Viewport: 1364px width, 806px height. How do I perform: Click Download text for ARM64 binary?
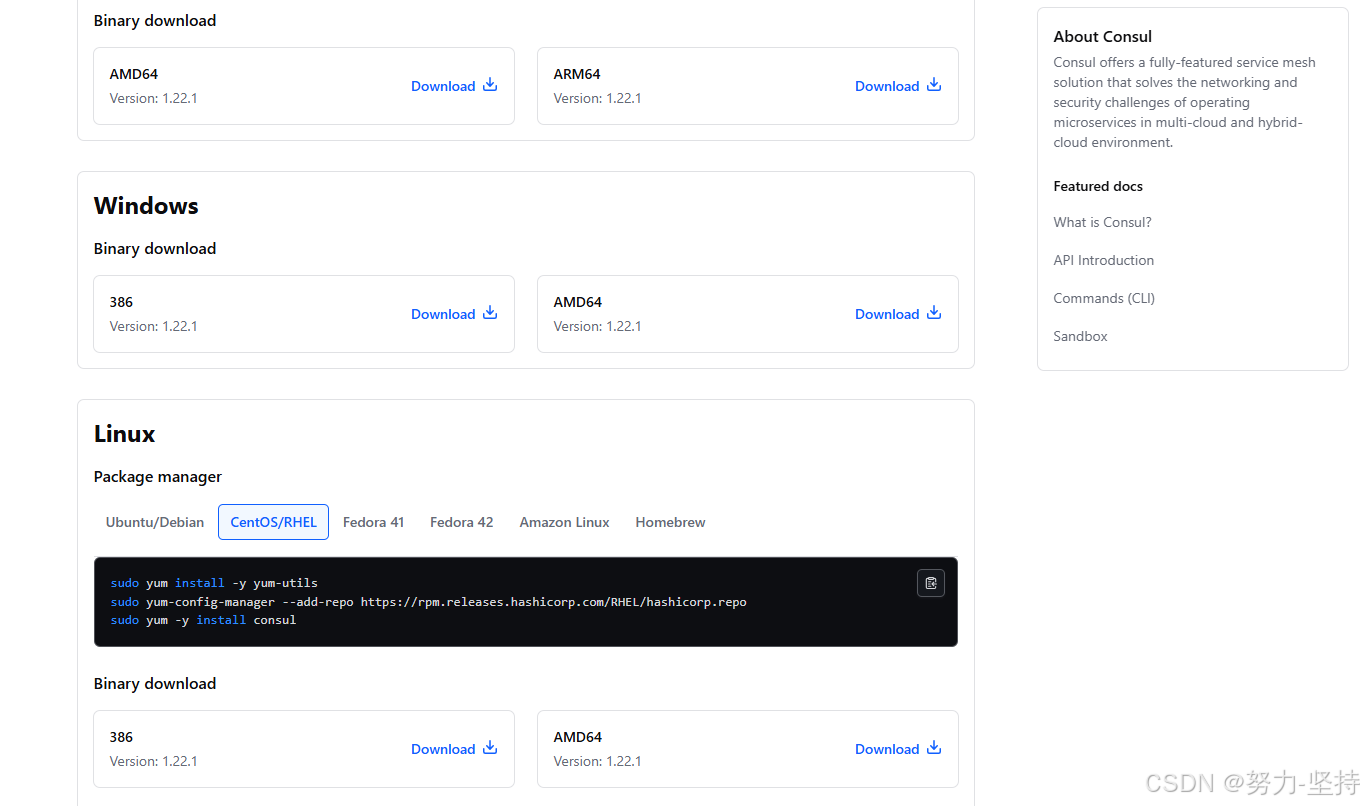click(887, 86)
